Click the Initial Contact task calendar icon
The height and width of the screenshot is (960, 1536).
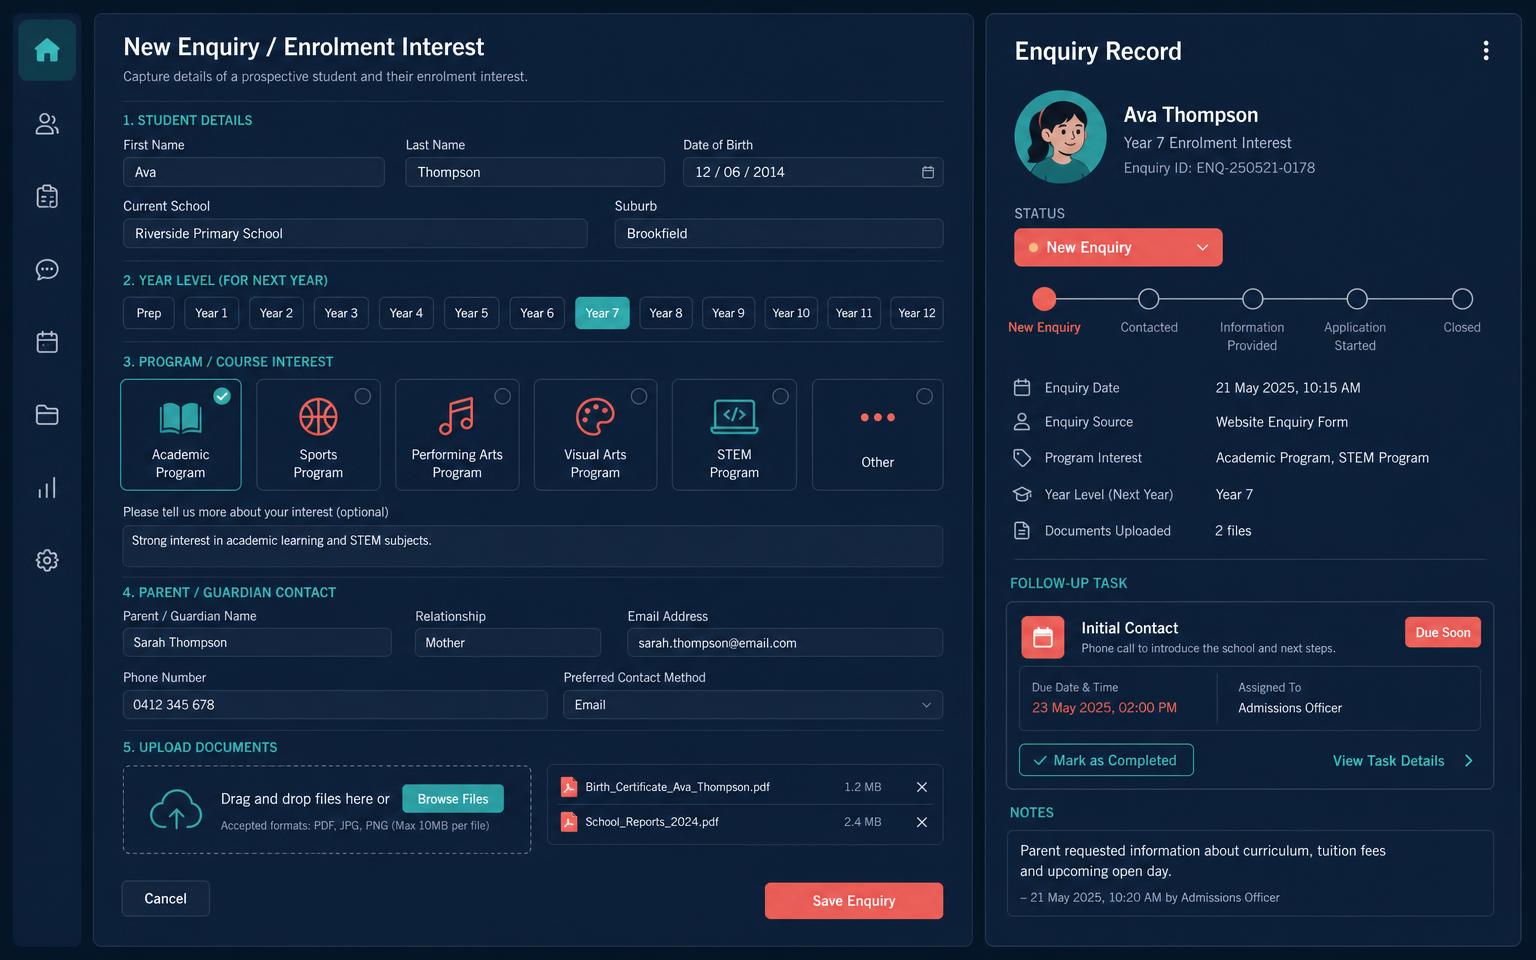click(x=1043, y=637)
